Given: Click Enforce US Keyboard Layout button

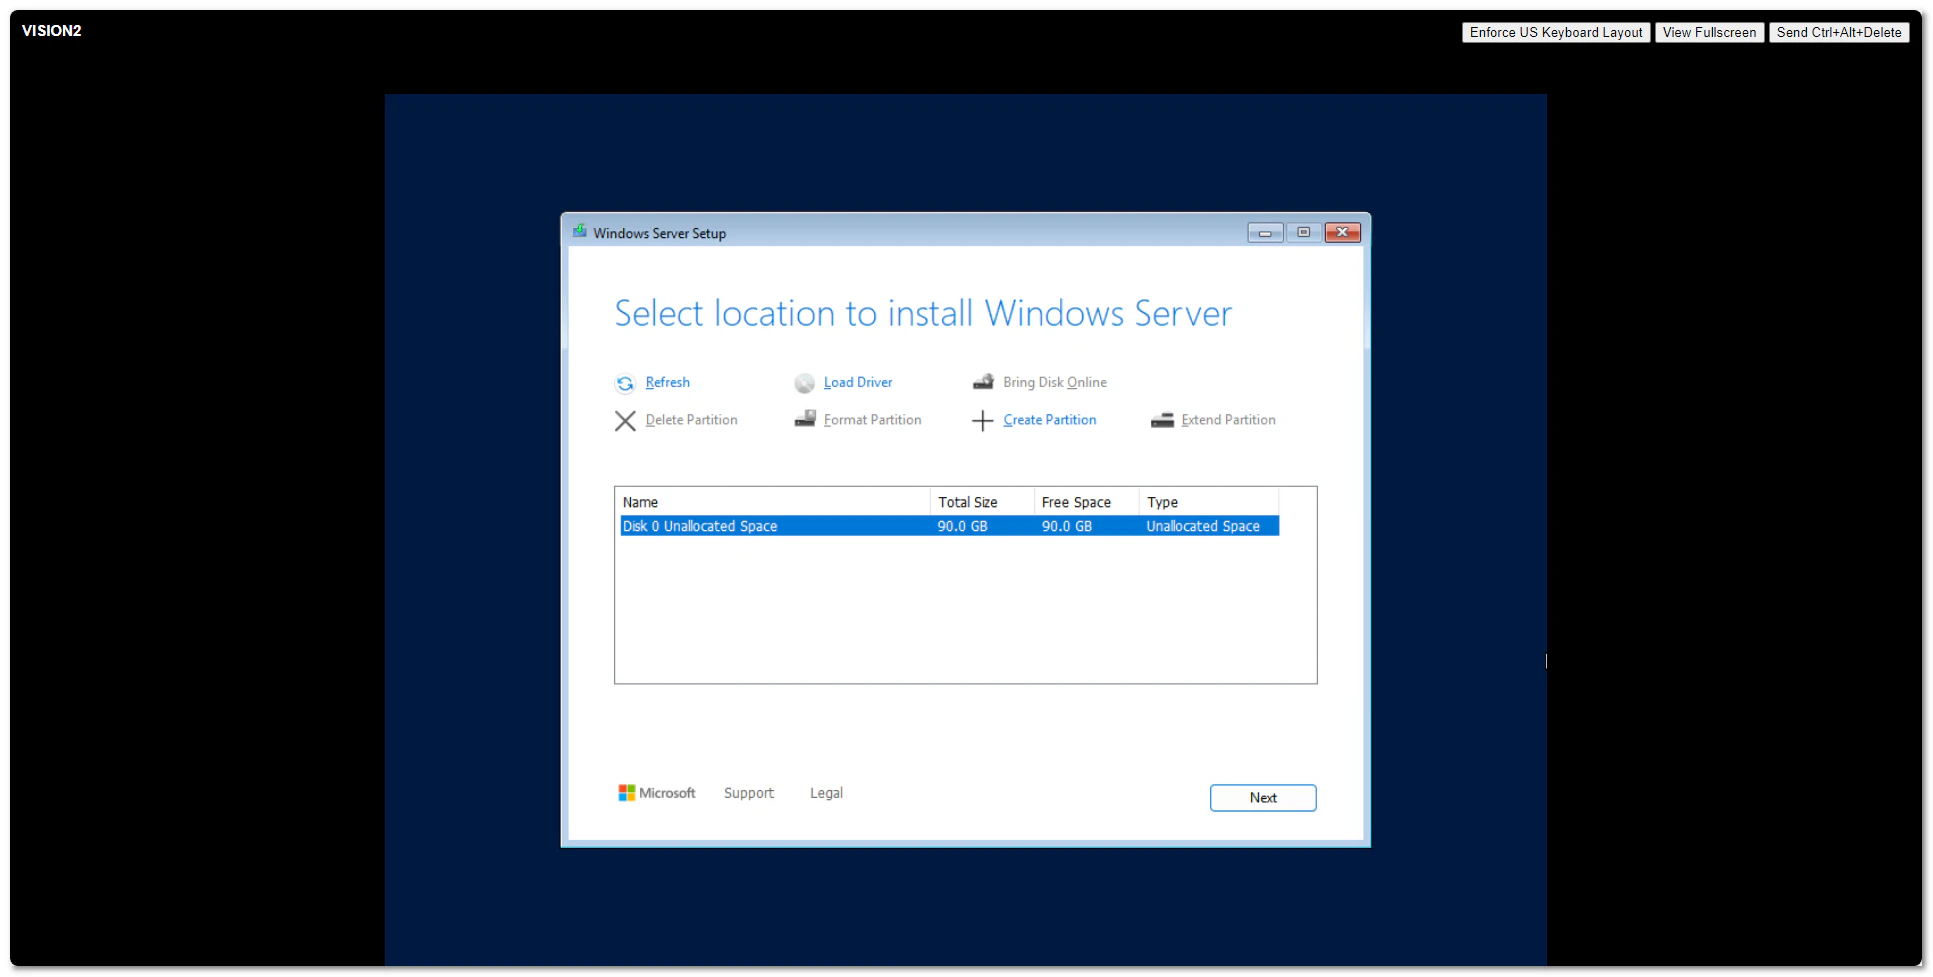Looking at the screenshot, I should 1556,32.
